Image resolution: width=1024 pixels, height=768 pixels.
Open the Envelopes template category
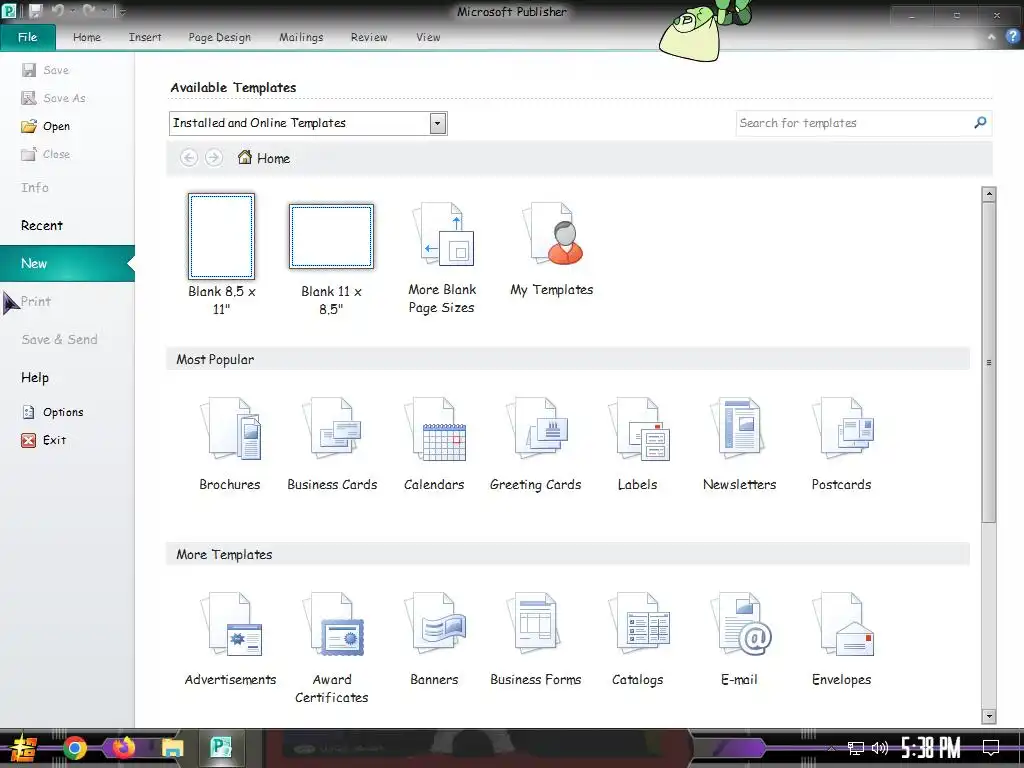[841, 639]
